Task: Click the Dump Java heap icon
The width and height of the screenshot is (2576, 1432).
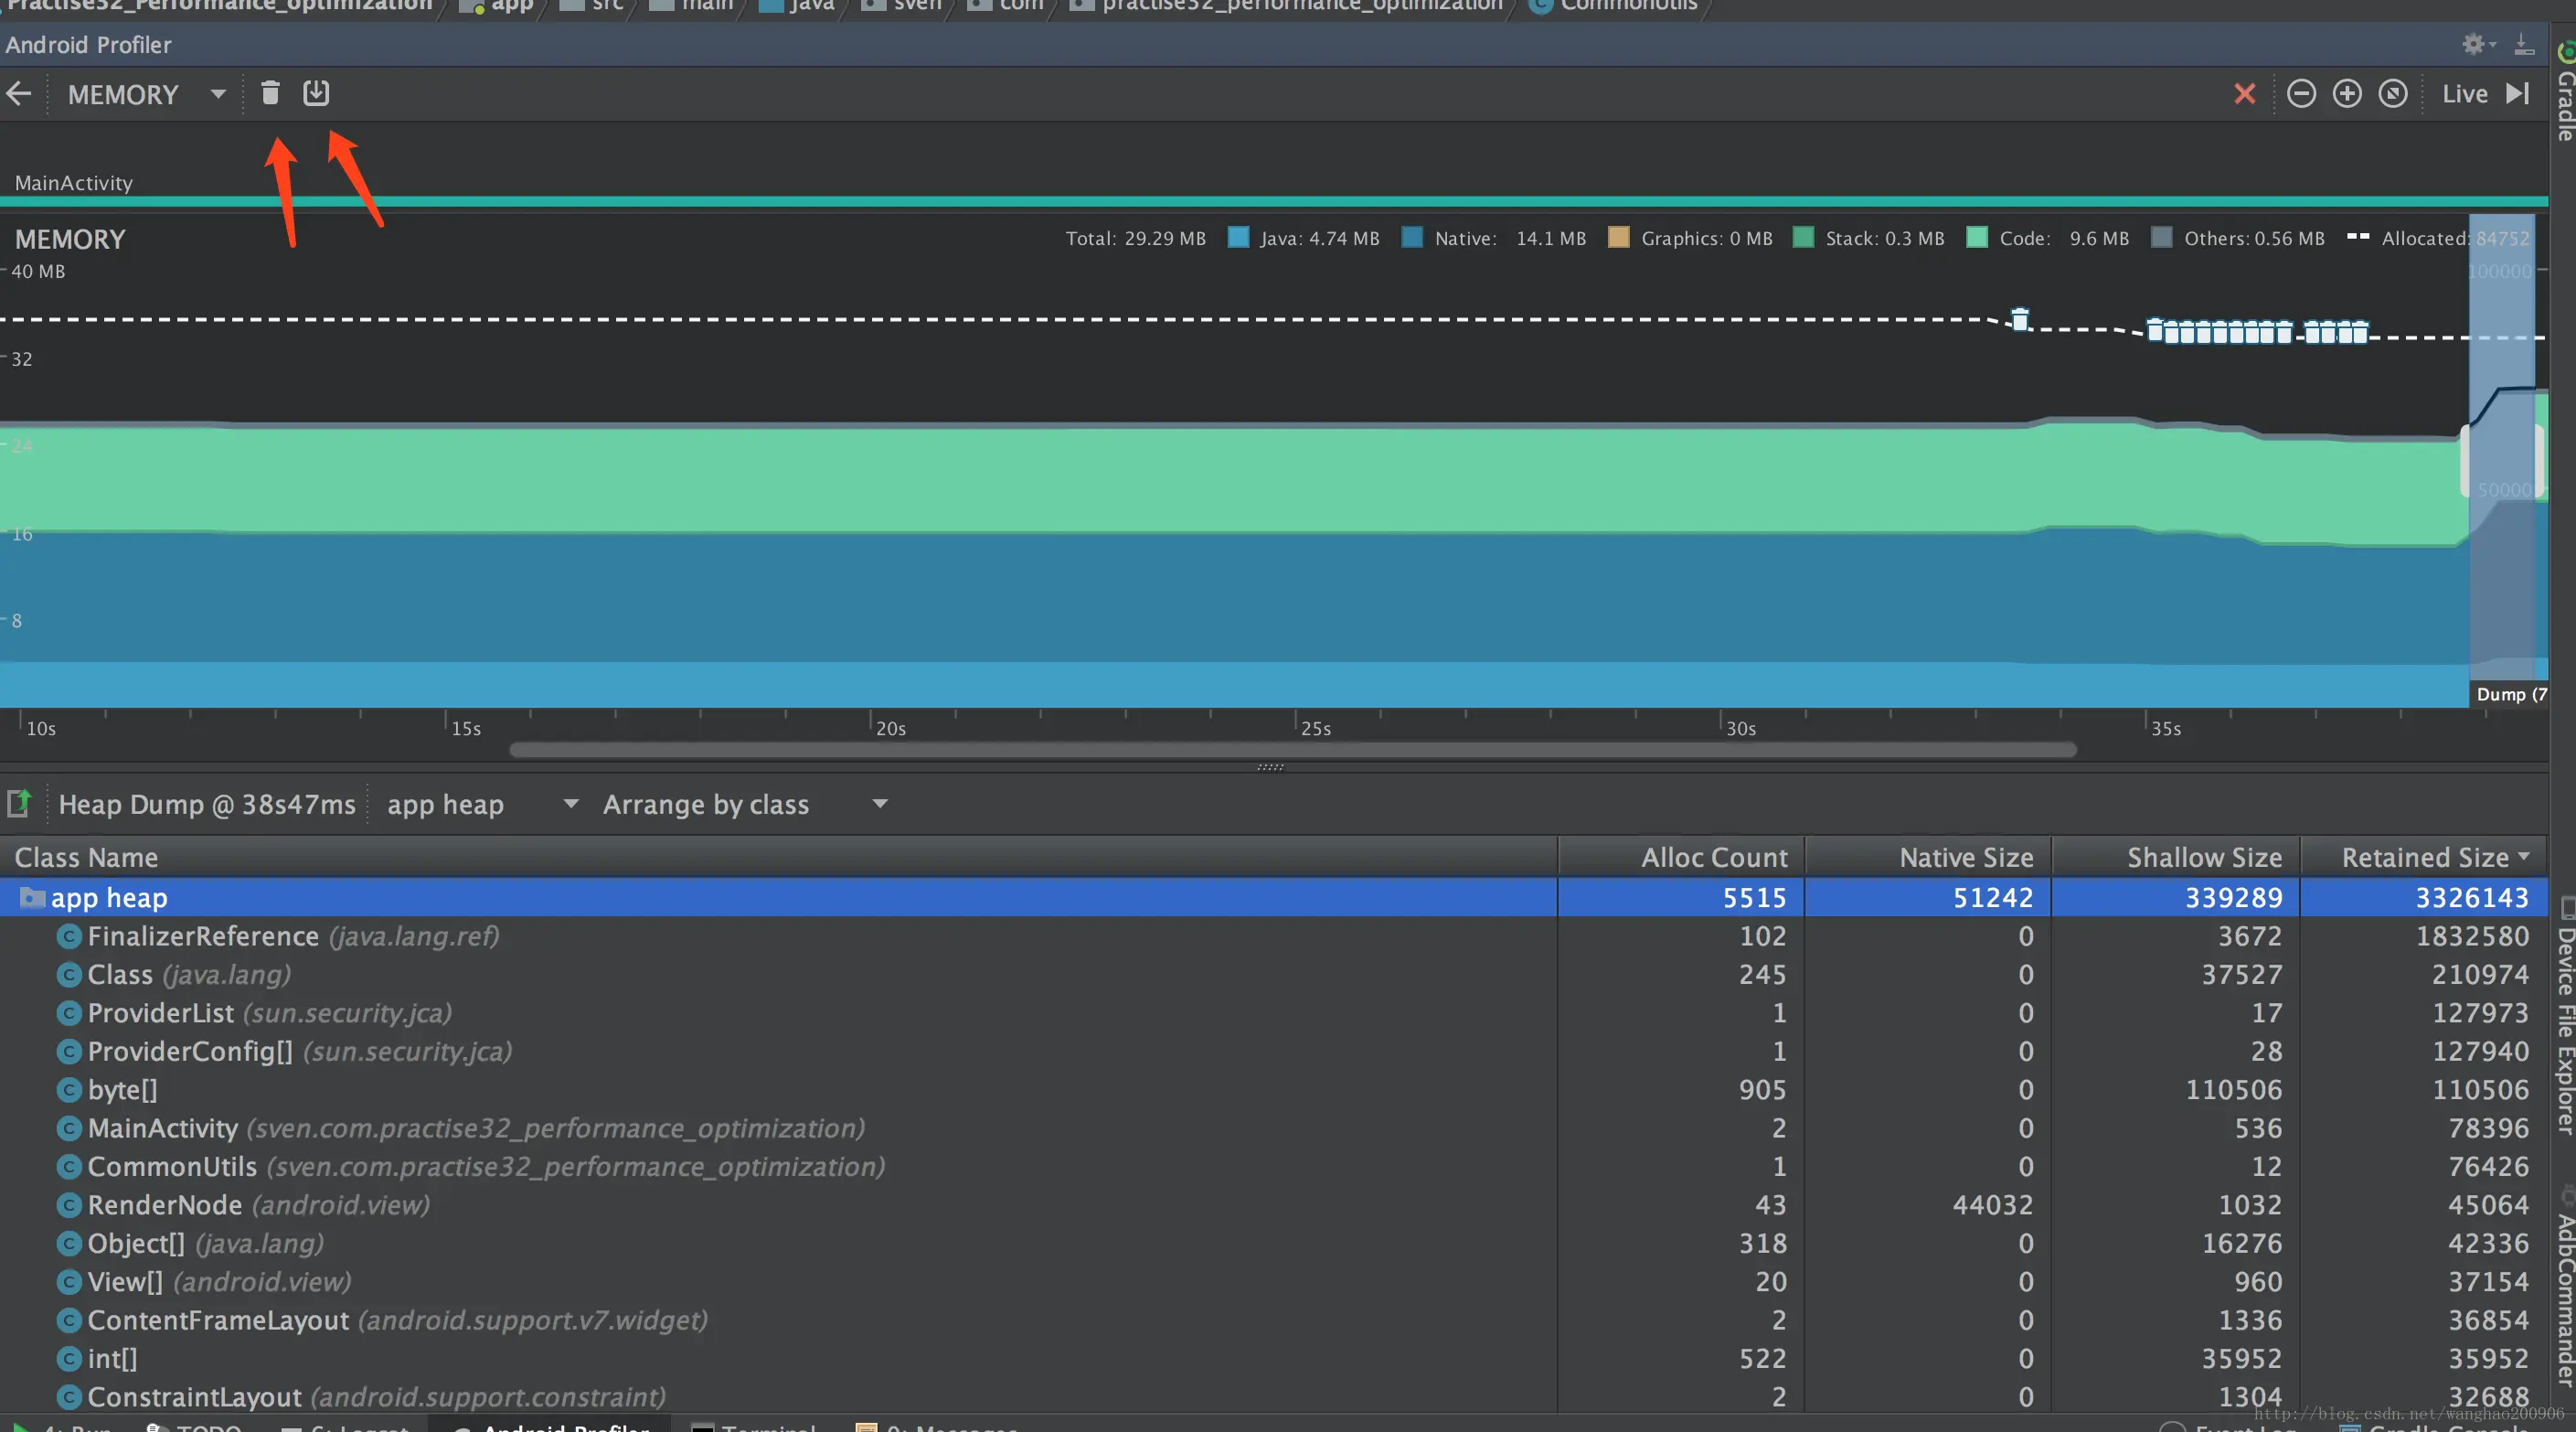Action: (316, 93)
